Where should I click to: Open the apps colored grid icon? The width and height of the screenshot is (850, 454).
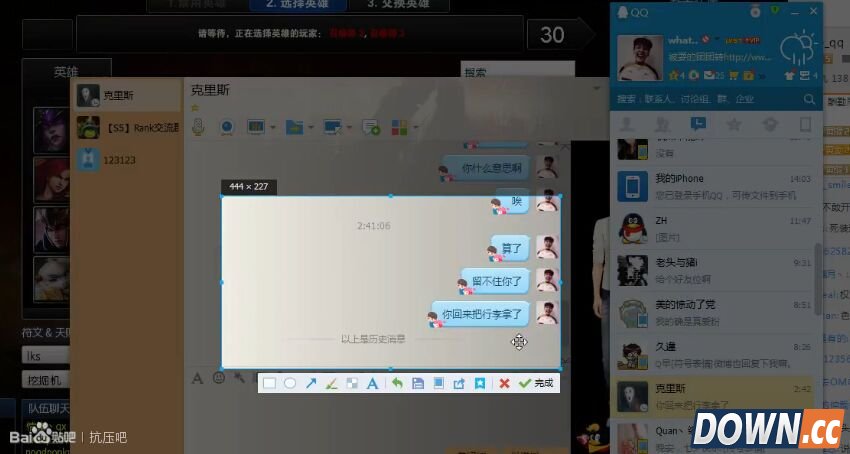[400, 127]
